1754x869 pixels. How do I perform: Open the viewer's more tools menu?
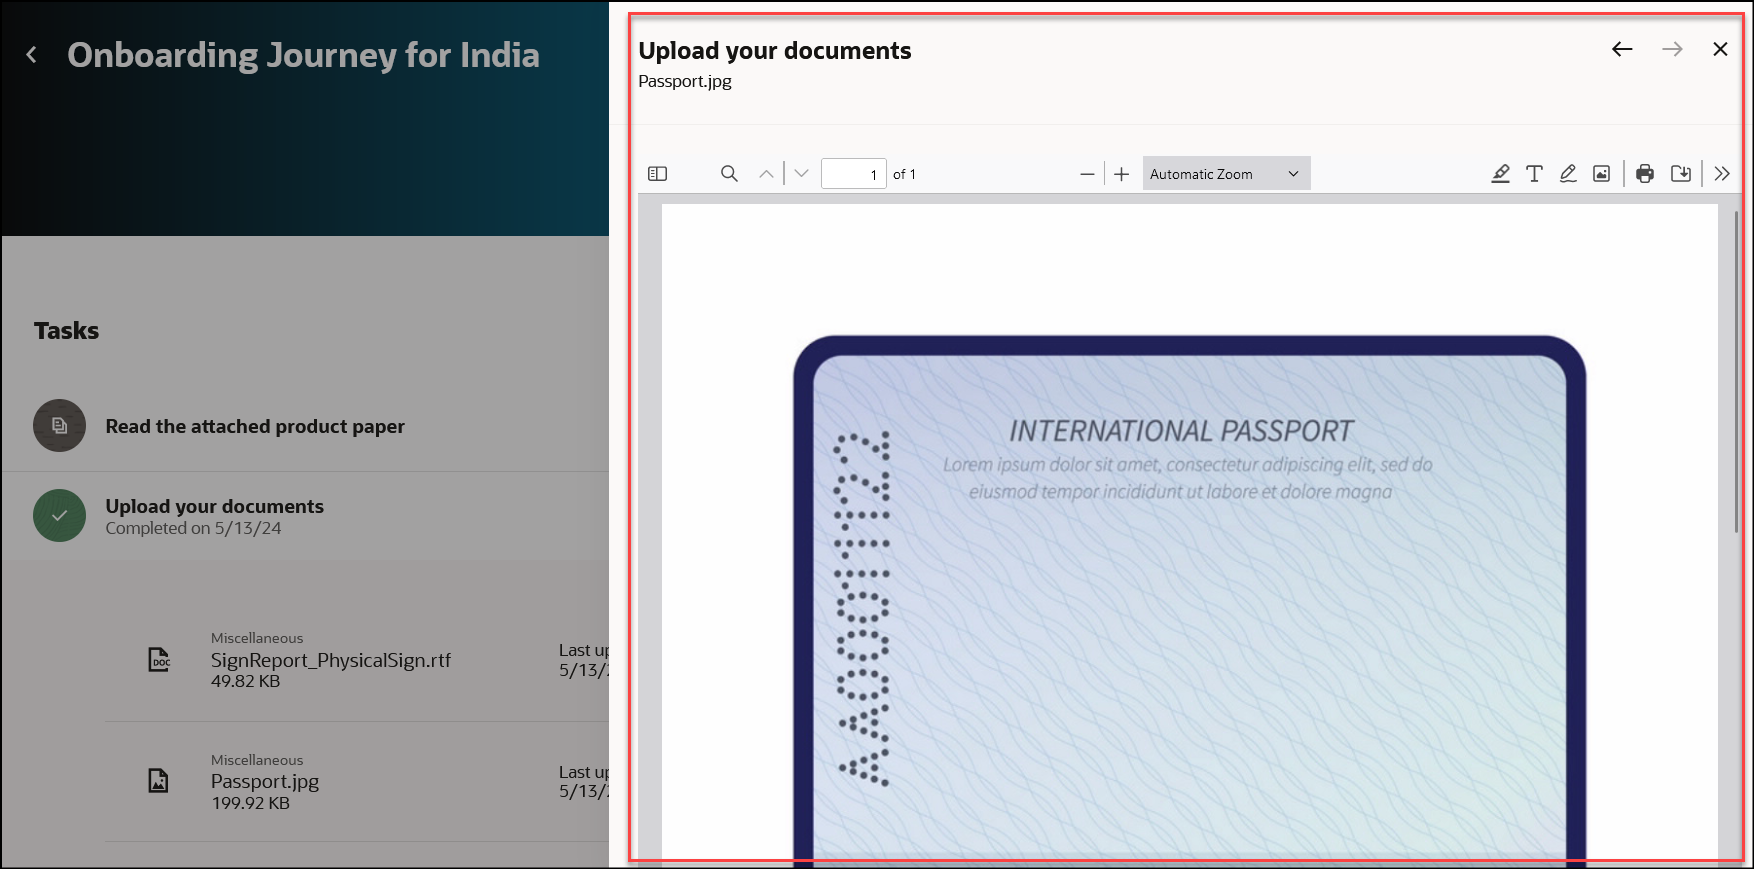click(1721, 174)
